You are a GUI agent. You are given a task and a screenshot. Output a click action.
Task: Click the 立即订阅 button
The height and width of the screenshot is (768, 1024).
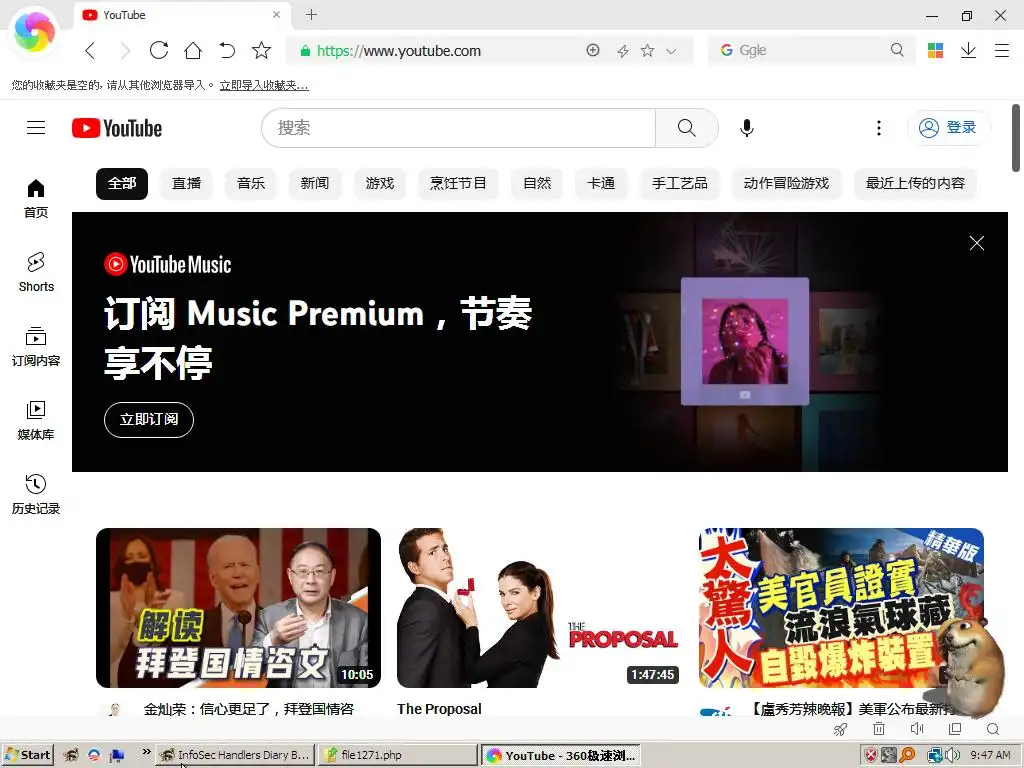click(x=149, y=419)
